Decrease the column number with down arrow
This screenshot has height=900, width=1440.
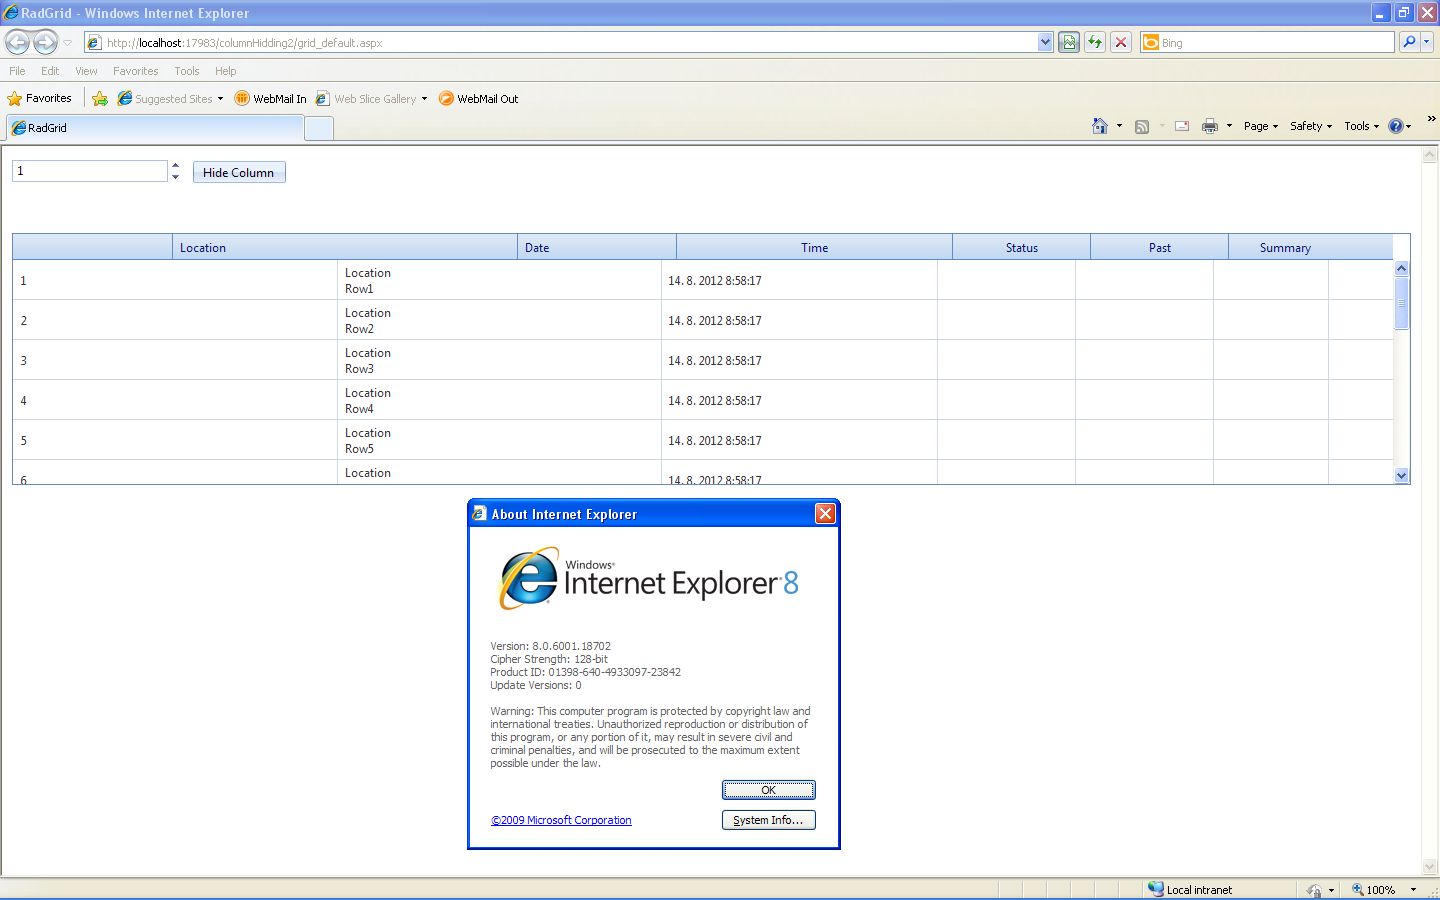tap(175, 177)
